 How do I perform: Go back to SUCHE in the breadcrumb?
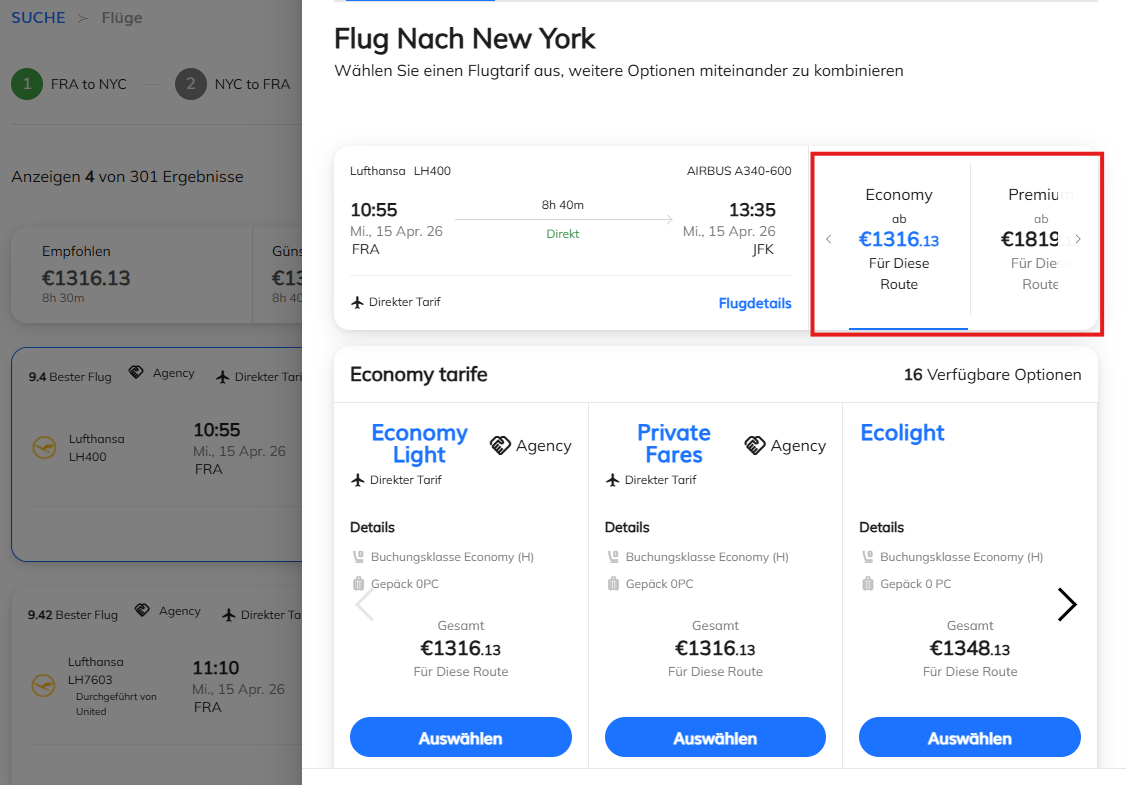(38, 18)
